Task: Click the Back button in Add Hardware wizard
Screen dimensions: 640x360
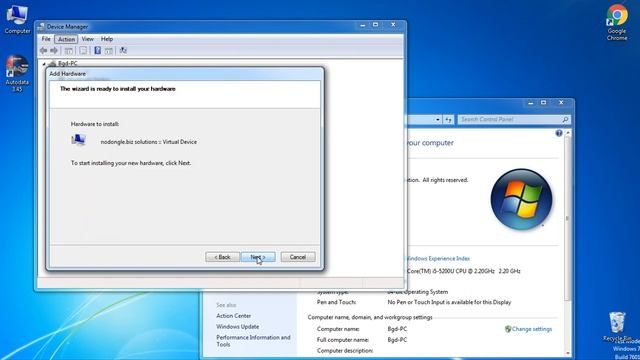Action: tap(222, 257)
